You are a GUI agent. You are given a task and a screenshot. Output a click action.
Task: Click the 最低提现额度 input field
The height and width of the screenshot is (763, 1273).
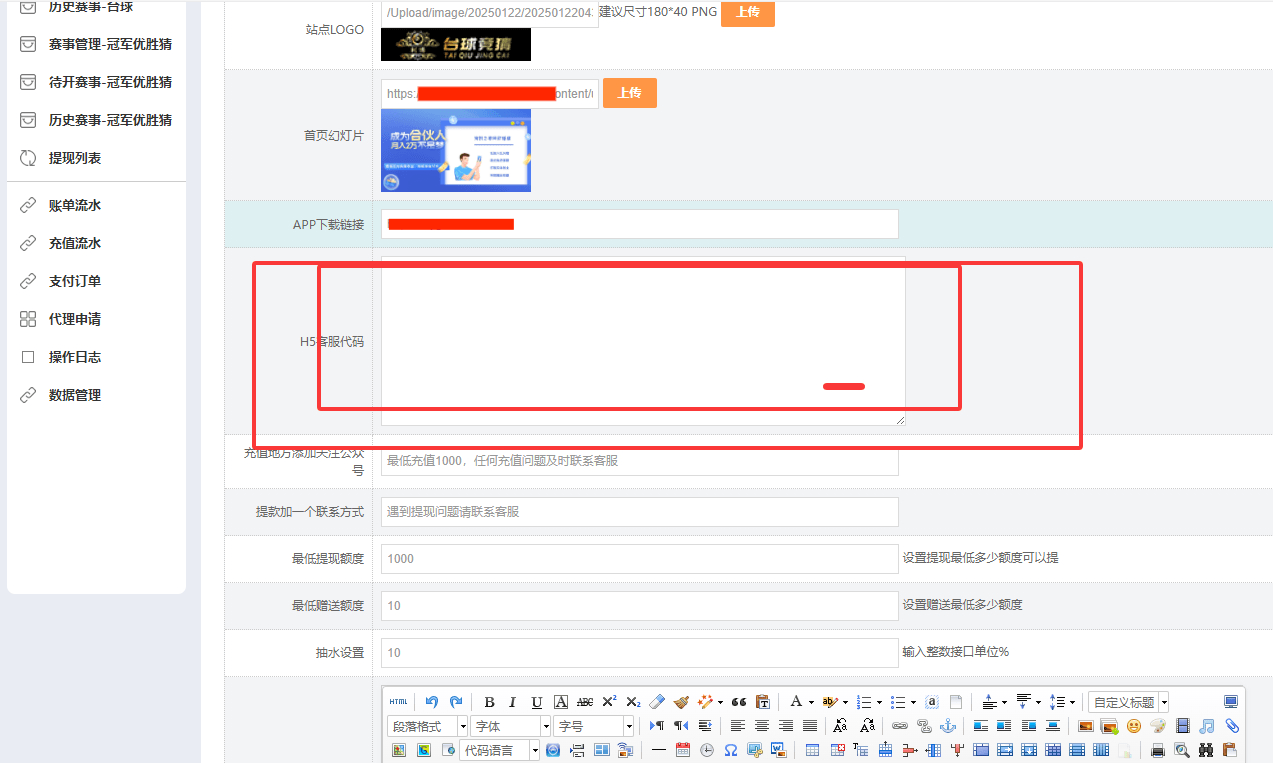click(639, 559)
